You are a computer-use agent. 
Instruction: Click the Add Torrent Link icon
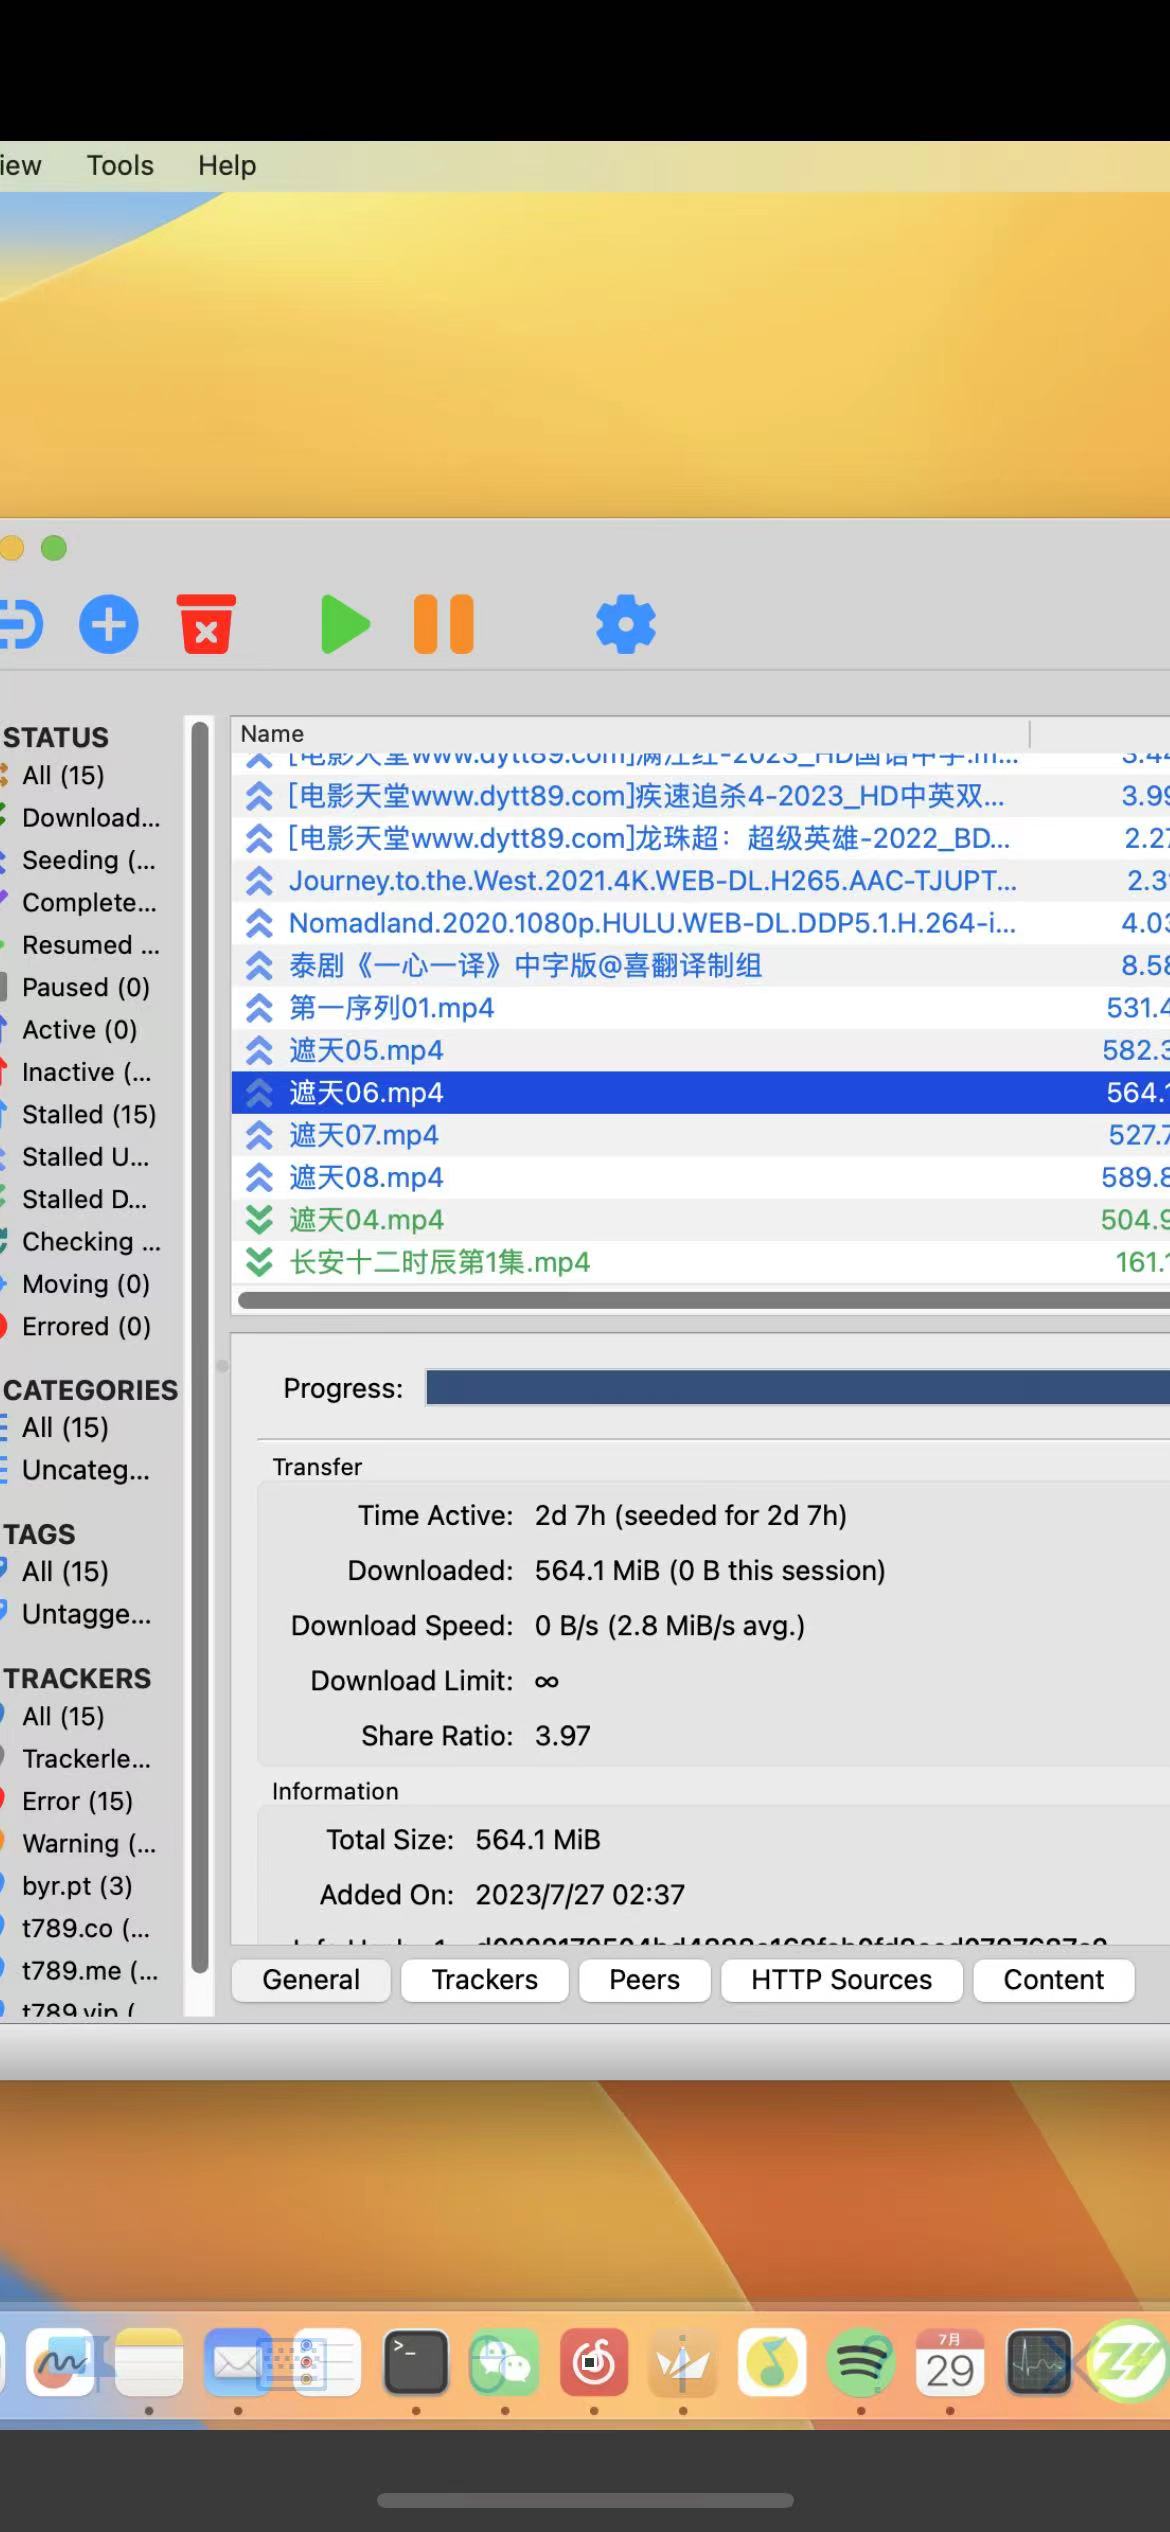pos(20,624)
